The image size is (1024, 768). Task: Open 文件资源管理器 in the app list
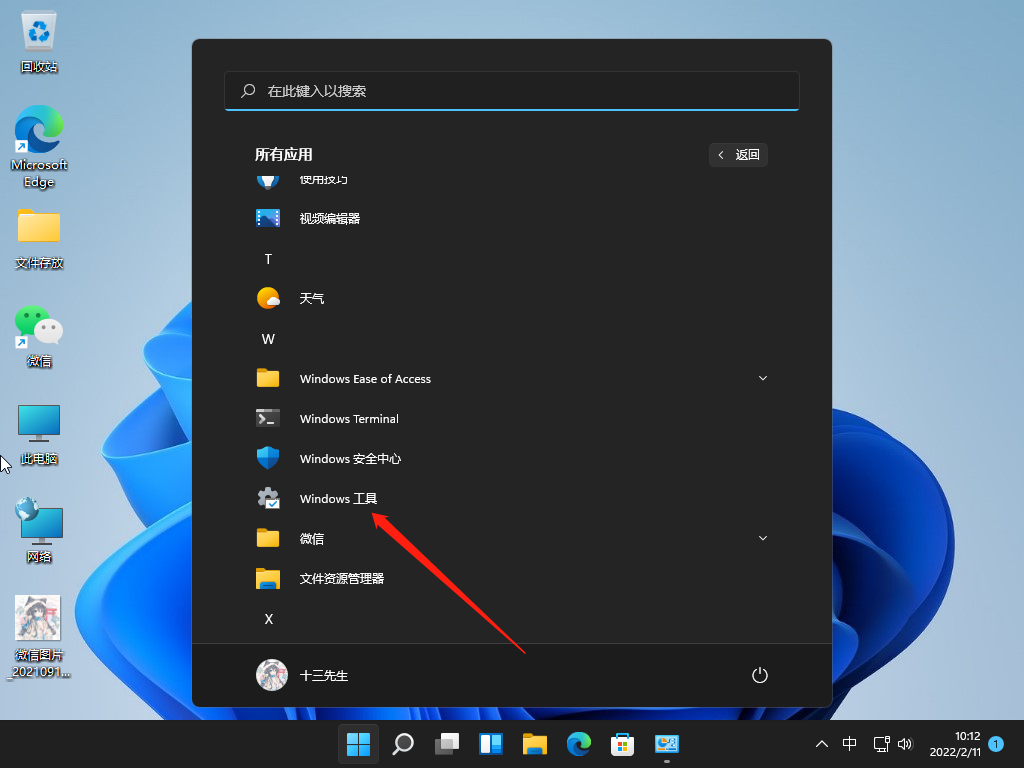click(341, 579)
